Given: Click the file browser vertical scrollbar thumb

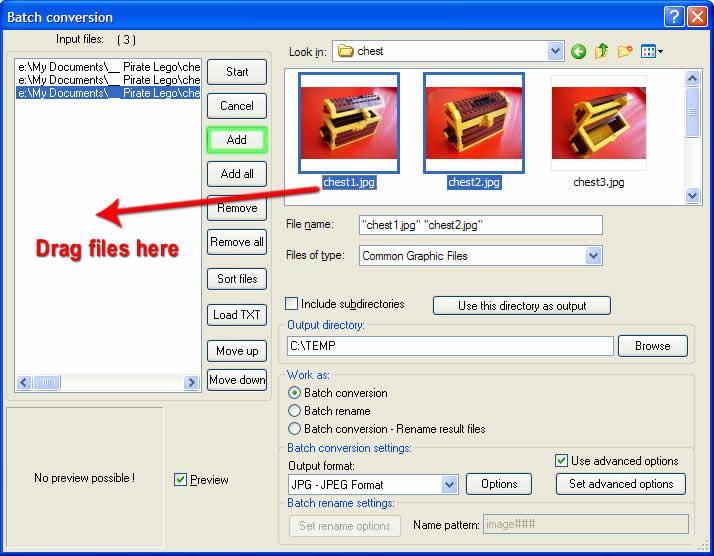Looking at the screenshot, I should [692, 112].
